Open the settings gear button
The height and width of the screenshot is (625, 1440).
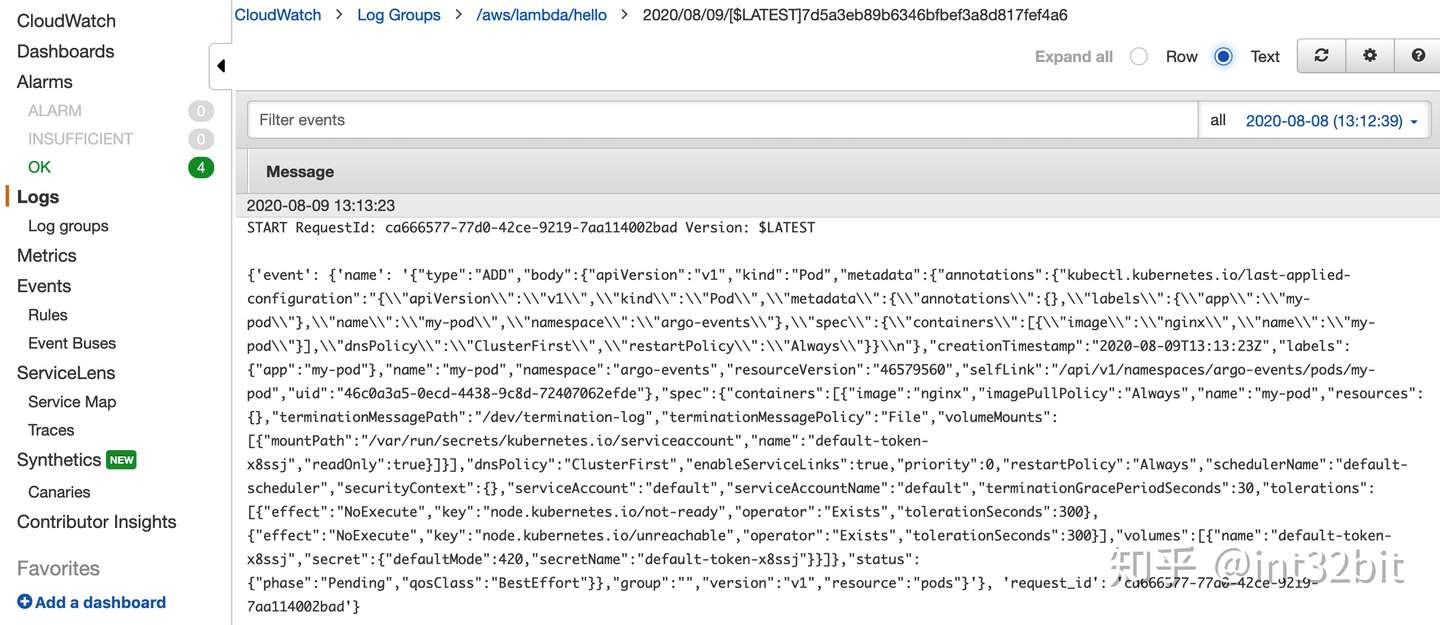(1370, 56)
